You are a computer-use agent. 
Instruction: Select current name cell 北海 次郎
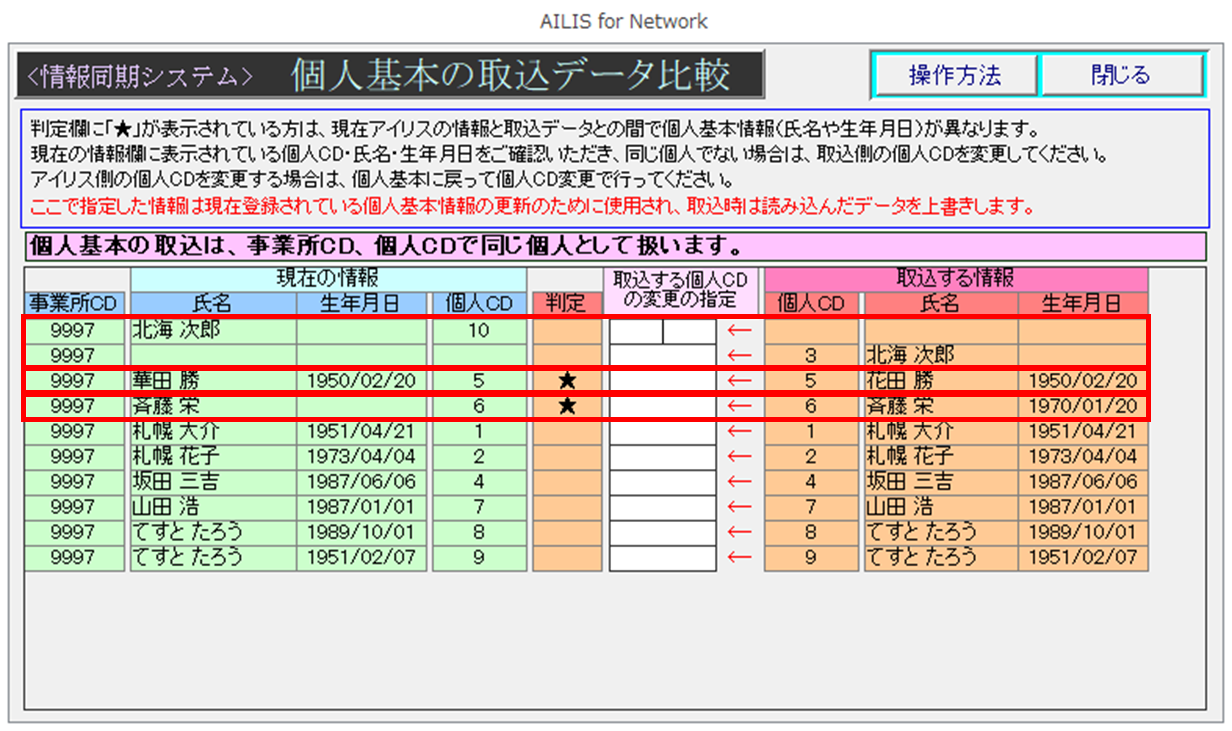click(x=212, y=330)
